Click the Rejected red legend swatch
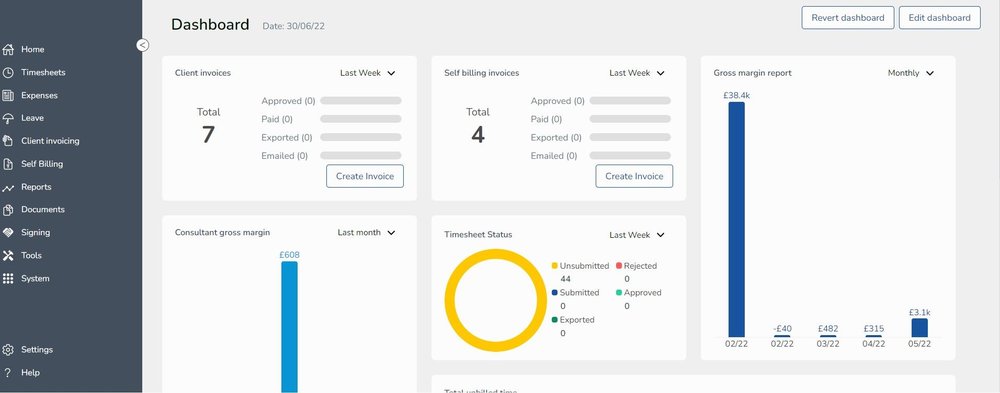This screenshot has width=1000, height=393. pos(619,266)
